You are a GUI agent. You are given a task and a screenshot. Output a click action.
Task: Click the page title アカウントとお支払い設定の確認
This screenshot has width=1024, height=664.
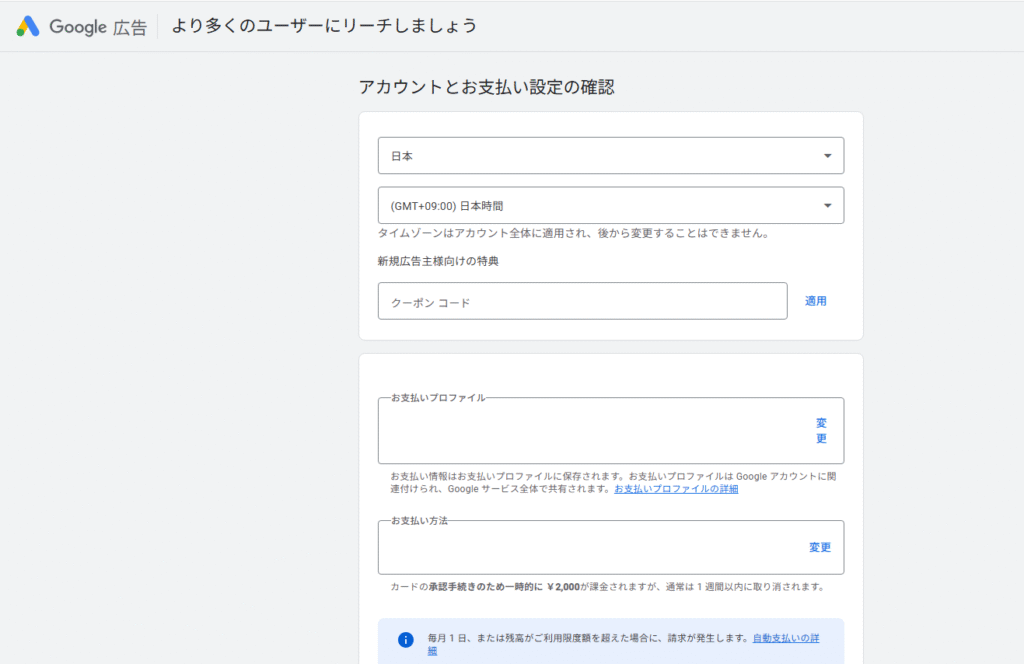tap(487, 87)
